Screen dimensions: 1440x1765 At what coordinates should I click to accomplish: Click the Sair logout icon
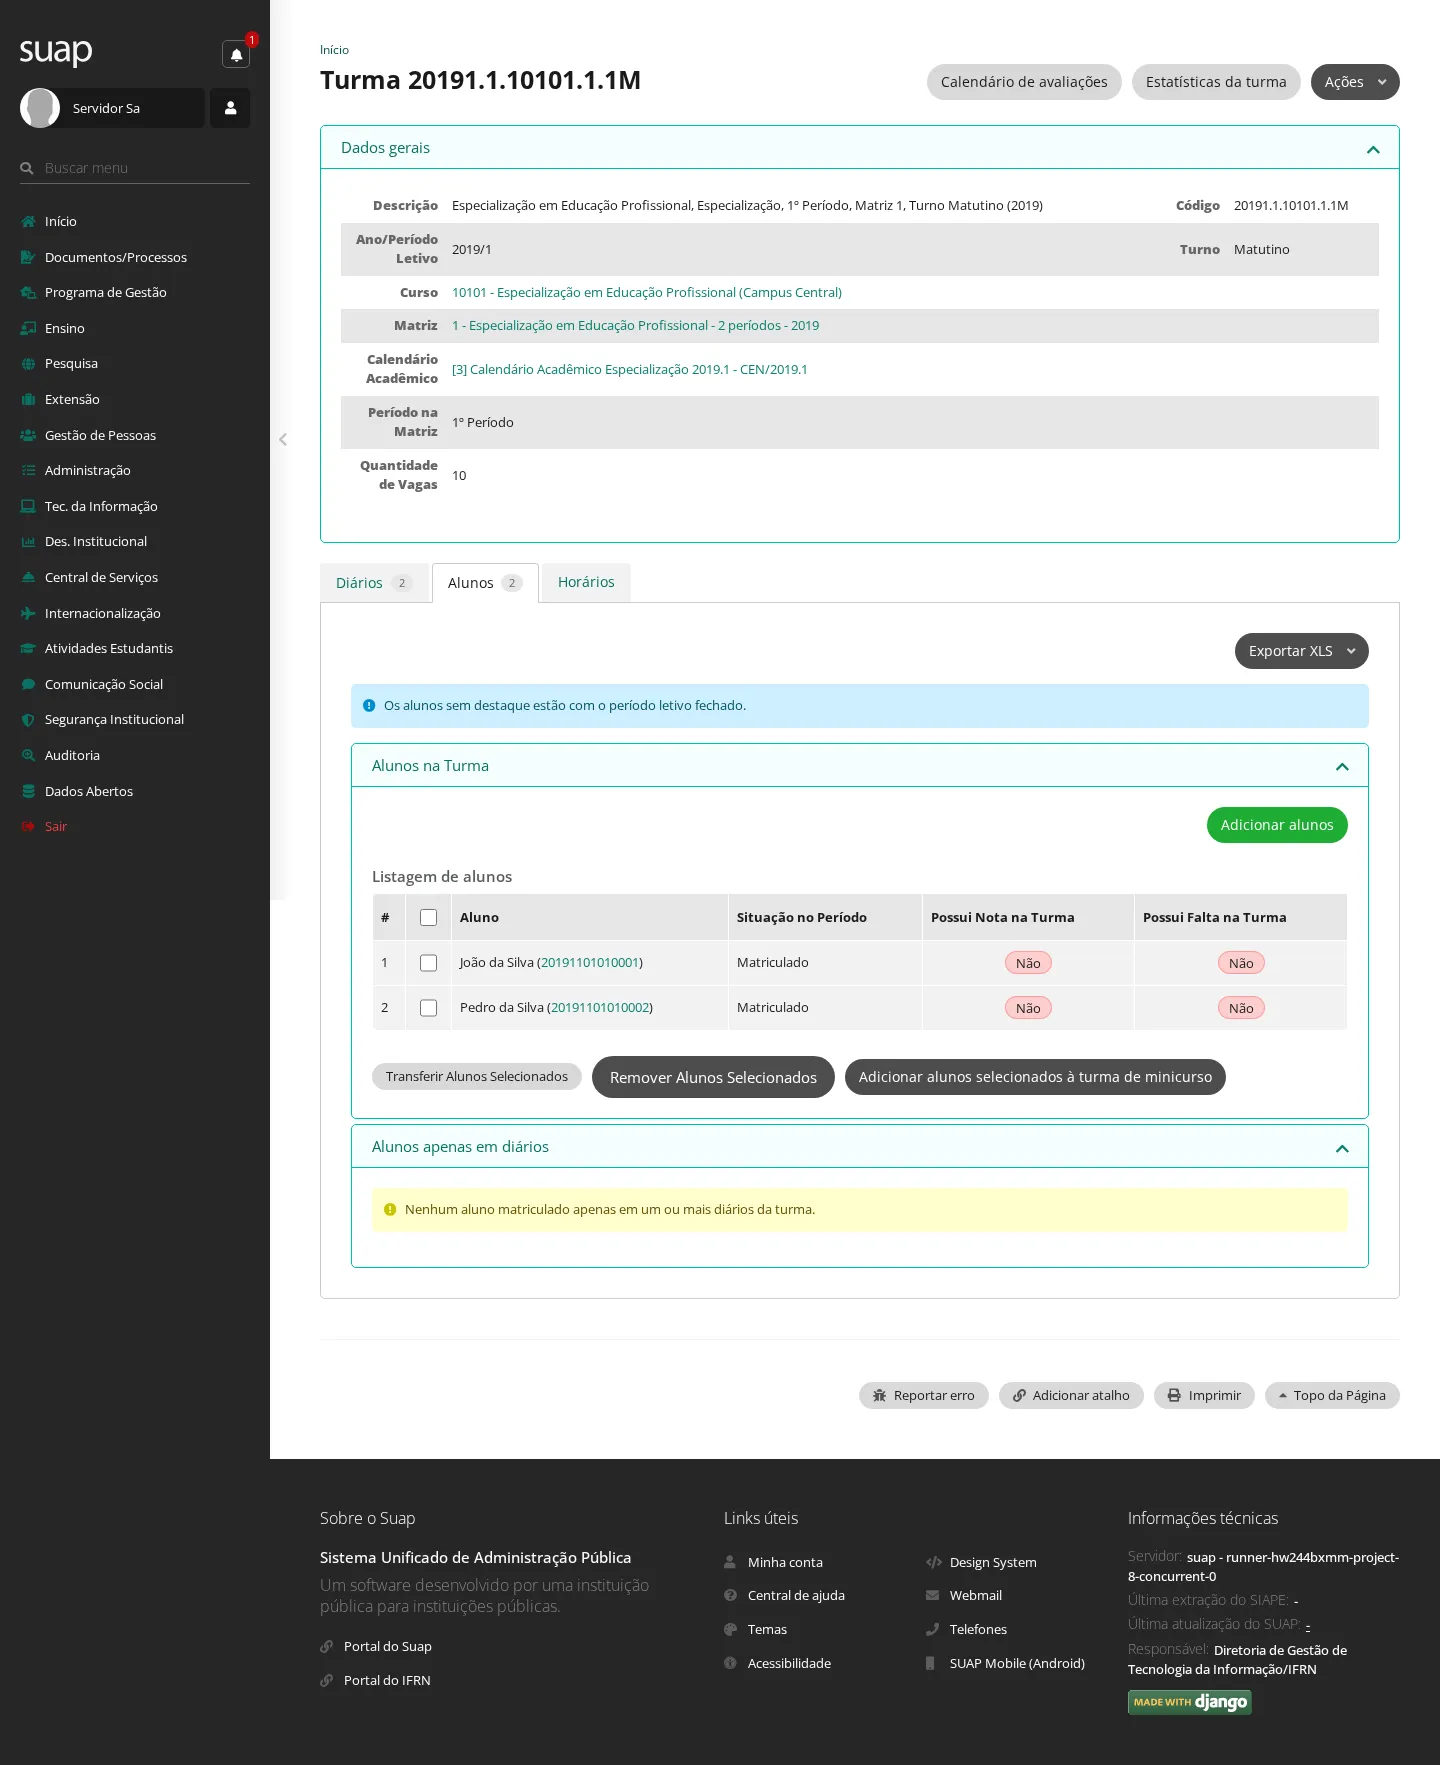click(x=28, y=826)
